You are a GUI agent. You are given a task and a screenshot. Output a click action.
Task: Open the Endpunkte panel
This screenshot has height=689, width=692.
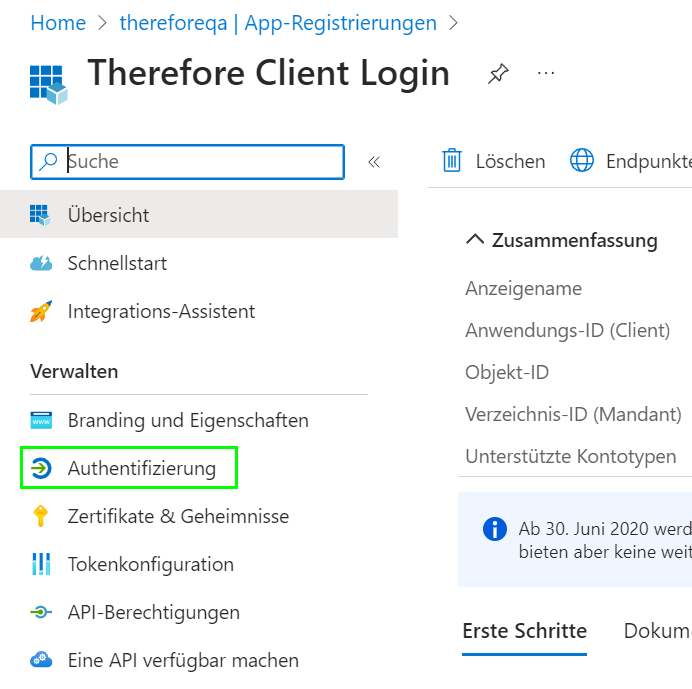point(631,161)
